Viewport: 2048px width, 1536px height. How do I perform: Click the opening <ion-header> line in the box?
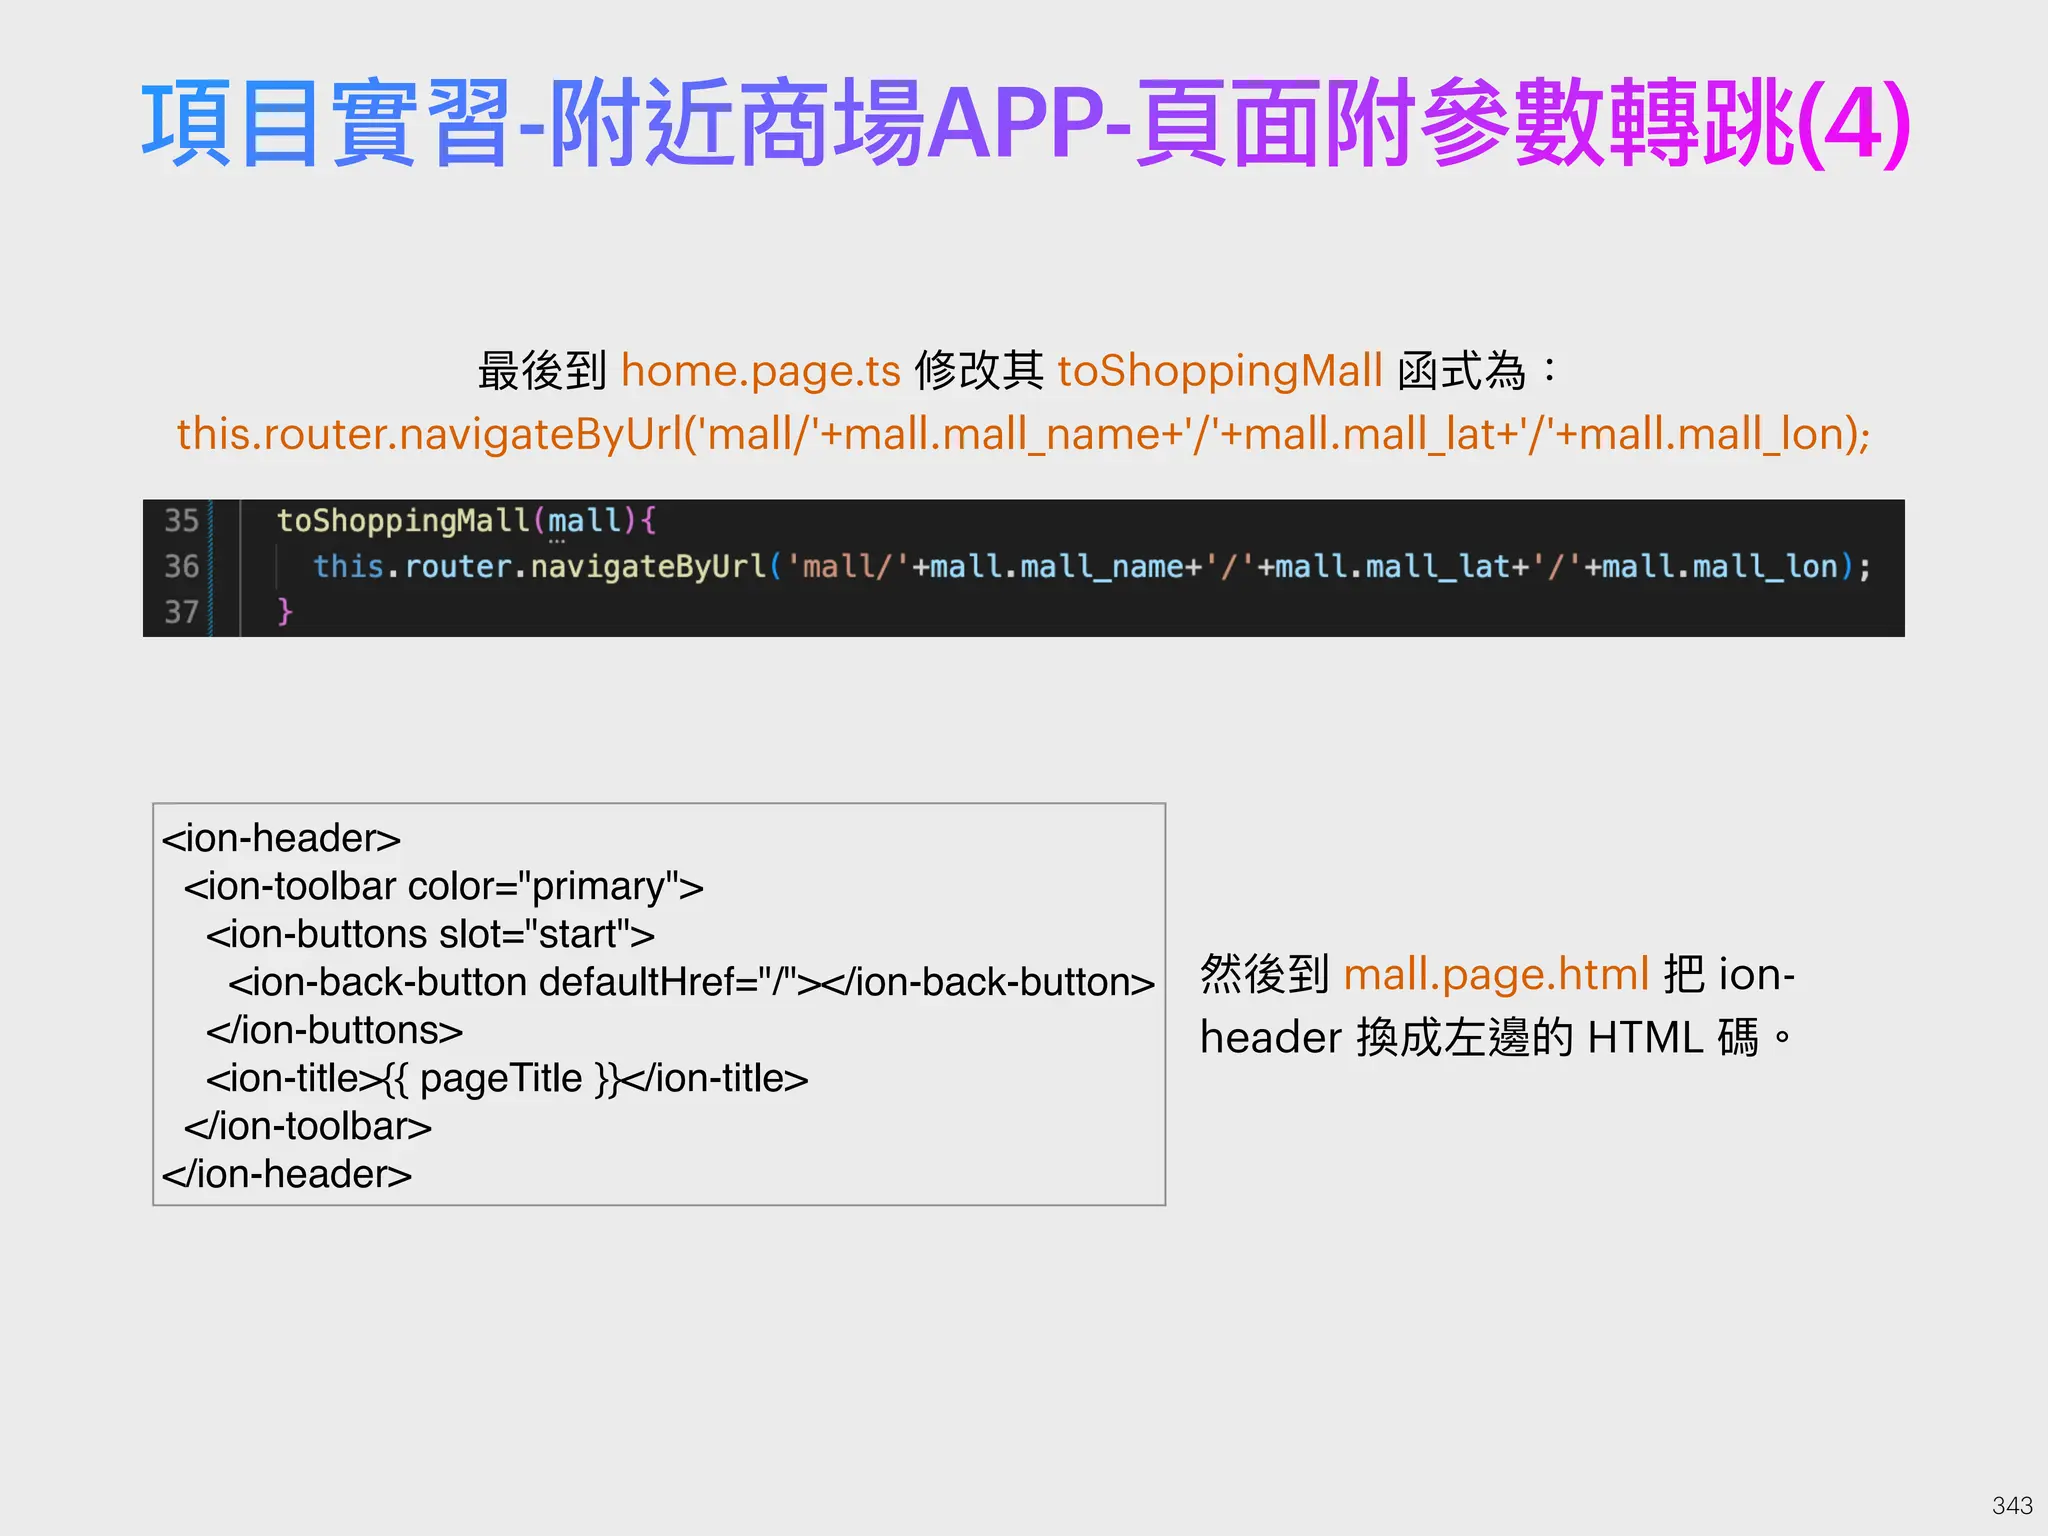281,838
